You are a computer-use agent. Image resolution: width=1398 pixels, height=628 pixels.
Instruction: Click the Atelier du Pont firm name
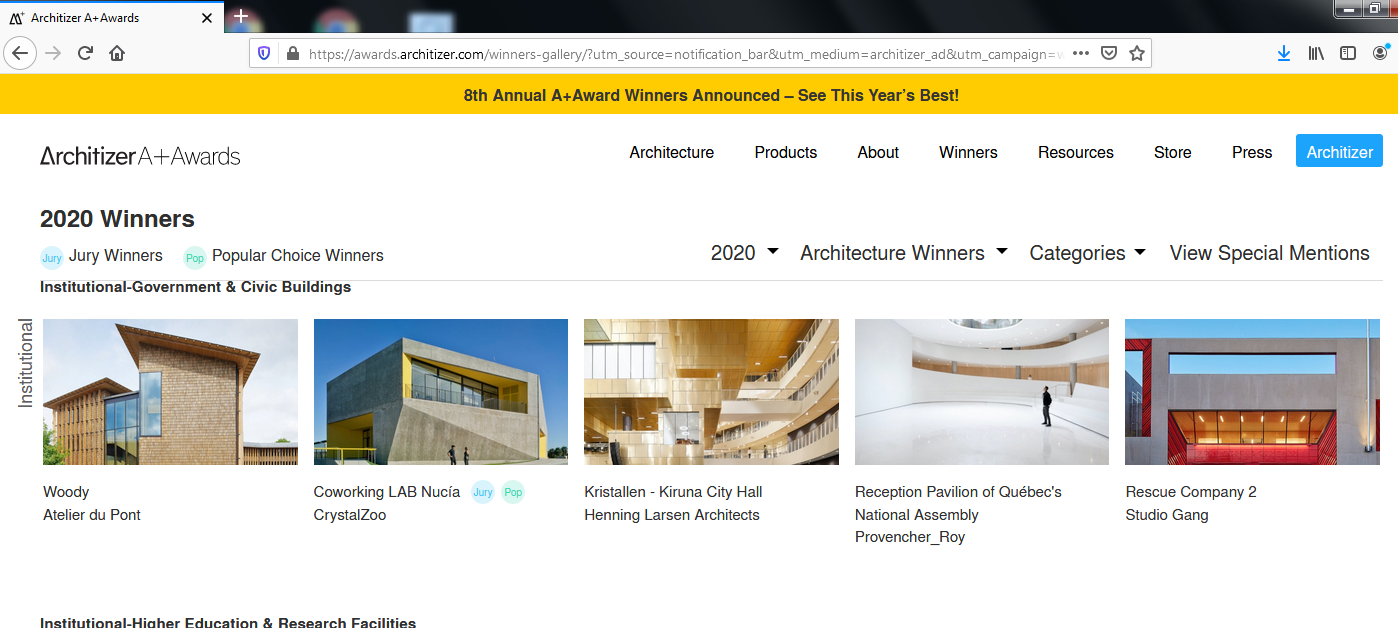(92, 515)
